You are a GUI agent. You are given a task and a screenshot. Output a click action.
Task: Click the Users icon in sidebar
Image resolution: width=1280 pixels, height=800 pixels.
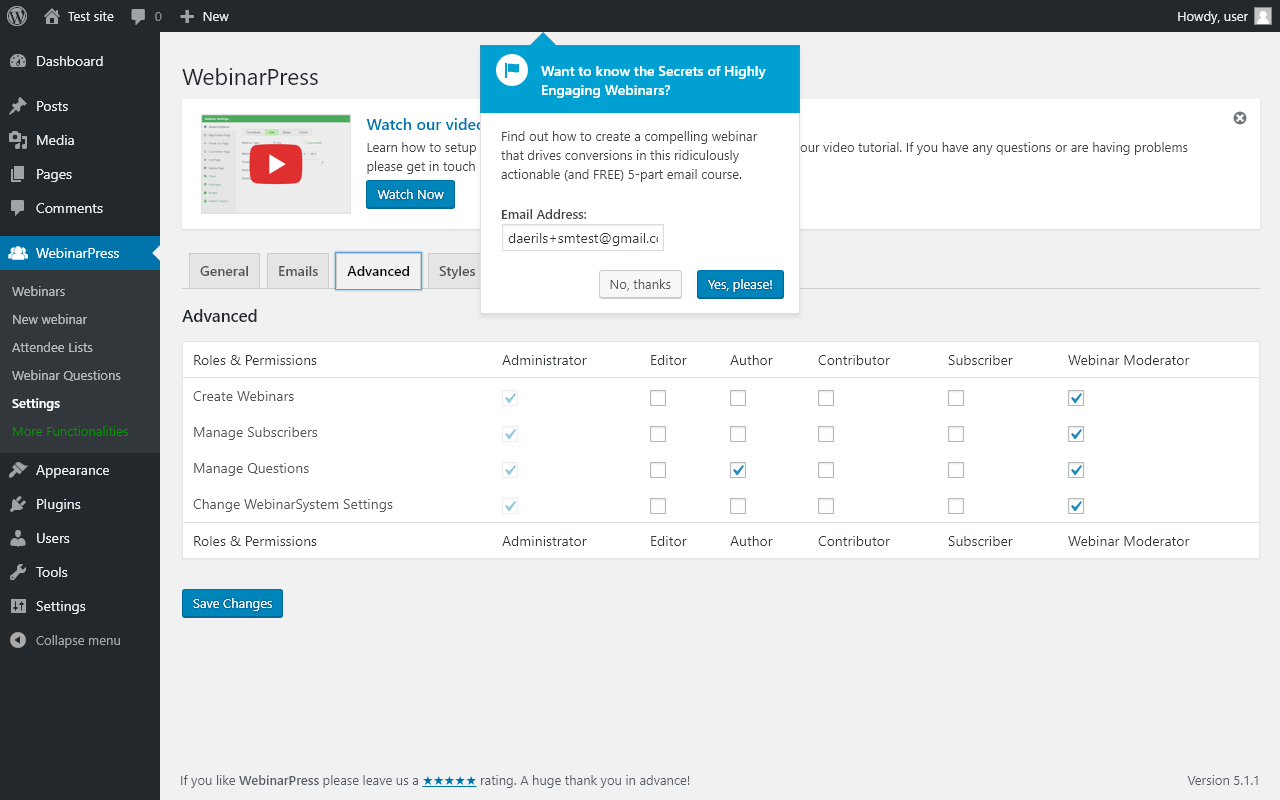(18, 538)
